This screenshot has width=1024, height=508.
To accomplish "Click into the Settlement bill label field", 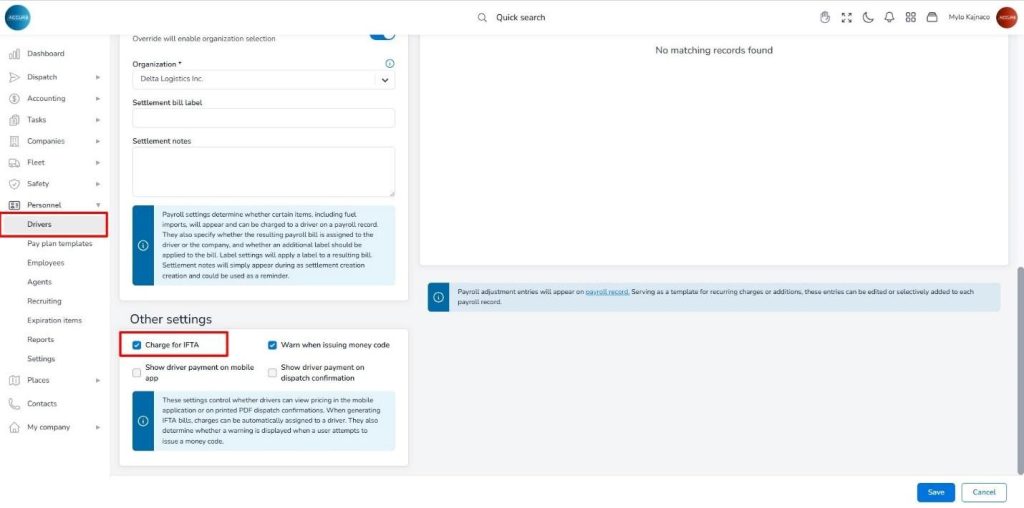I will [x=263, y=118].
